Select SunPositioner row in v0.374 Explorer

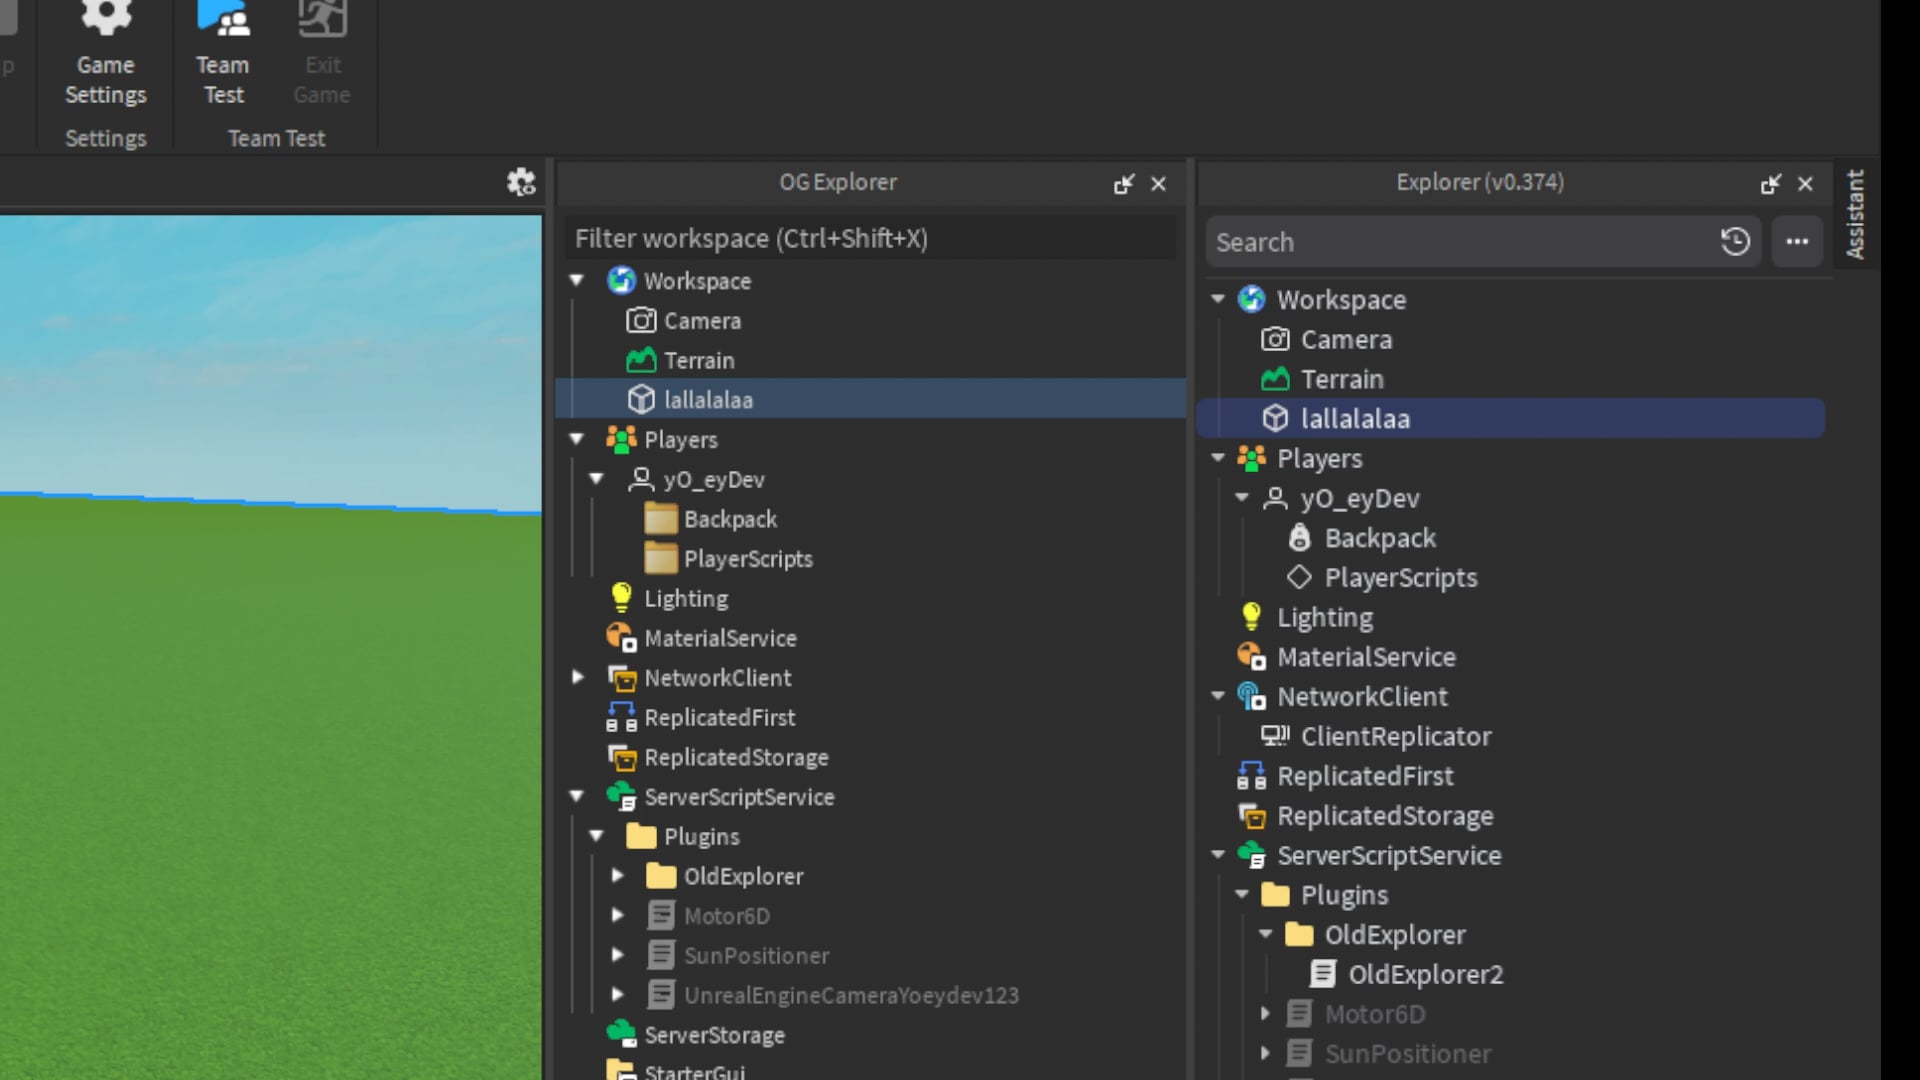pyautogui.click(x=1510, y=1053)
